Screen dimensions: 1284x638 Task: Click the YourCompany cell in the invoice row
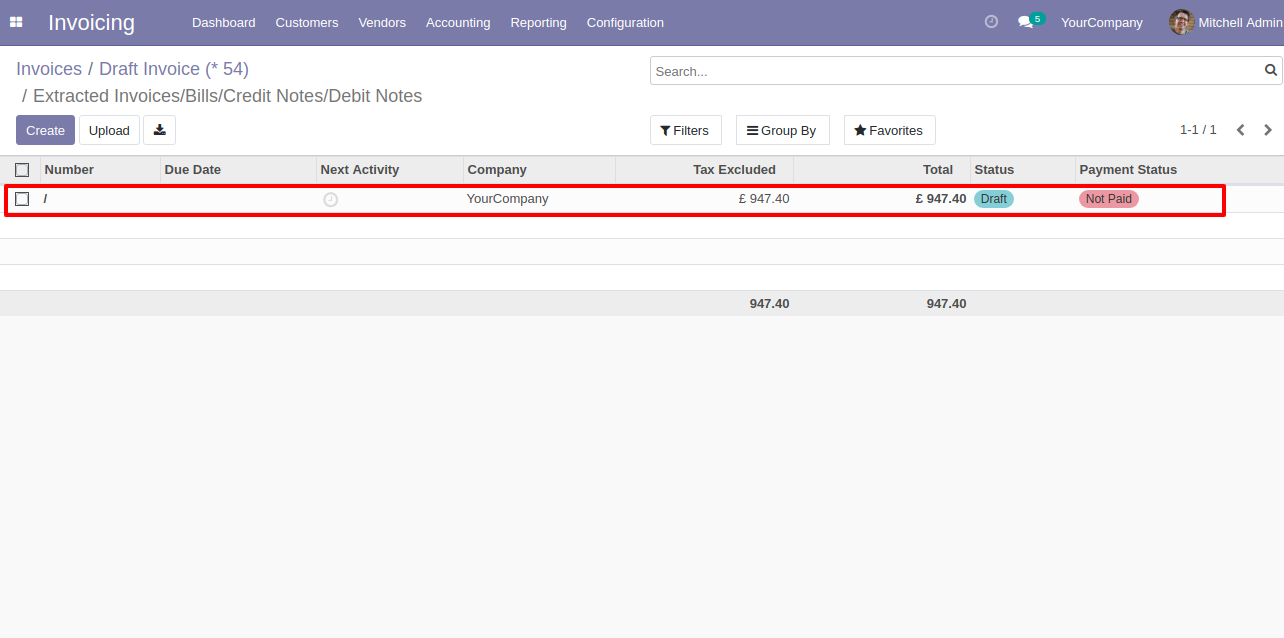coord(508,199)
